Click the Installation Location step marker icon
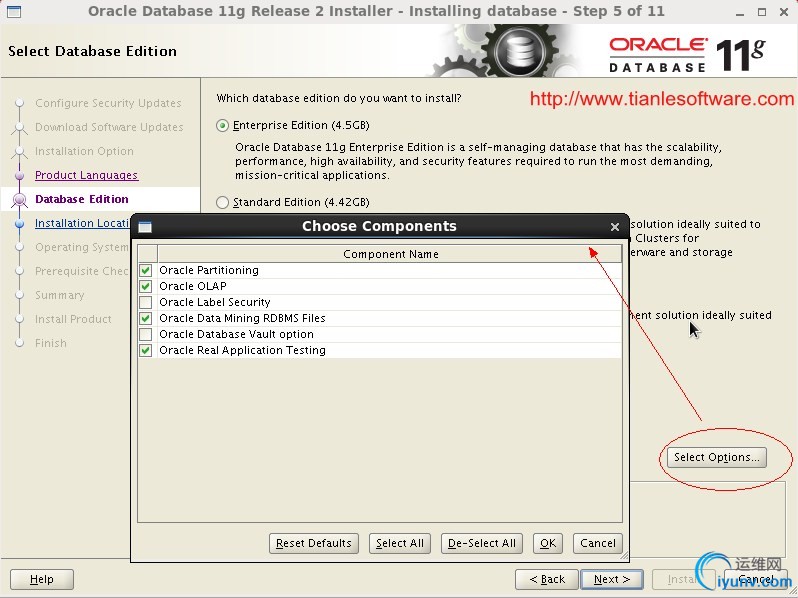 [19, 223]
